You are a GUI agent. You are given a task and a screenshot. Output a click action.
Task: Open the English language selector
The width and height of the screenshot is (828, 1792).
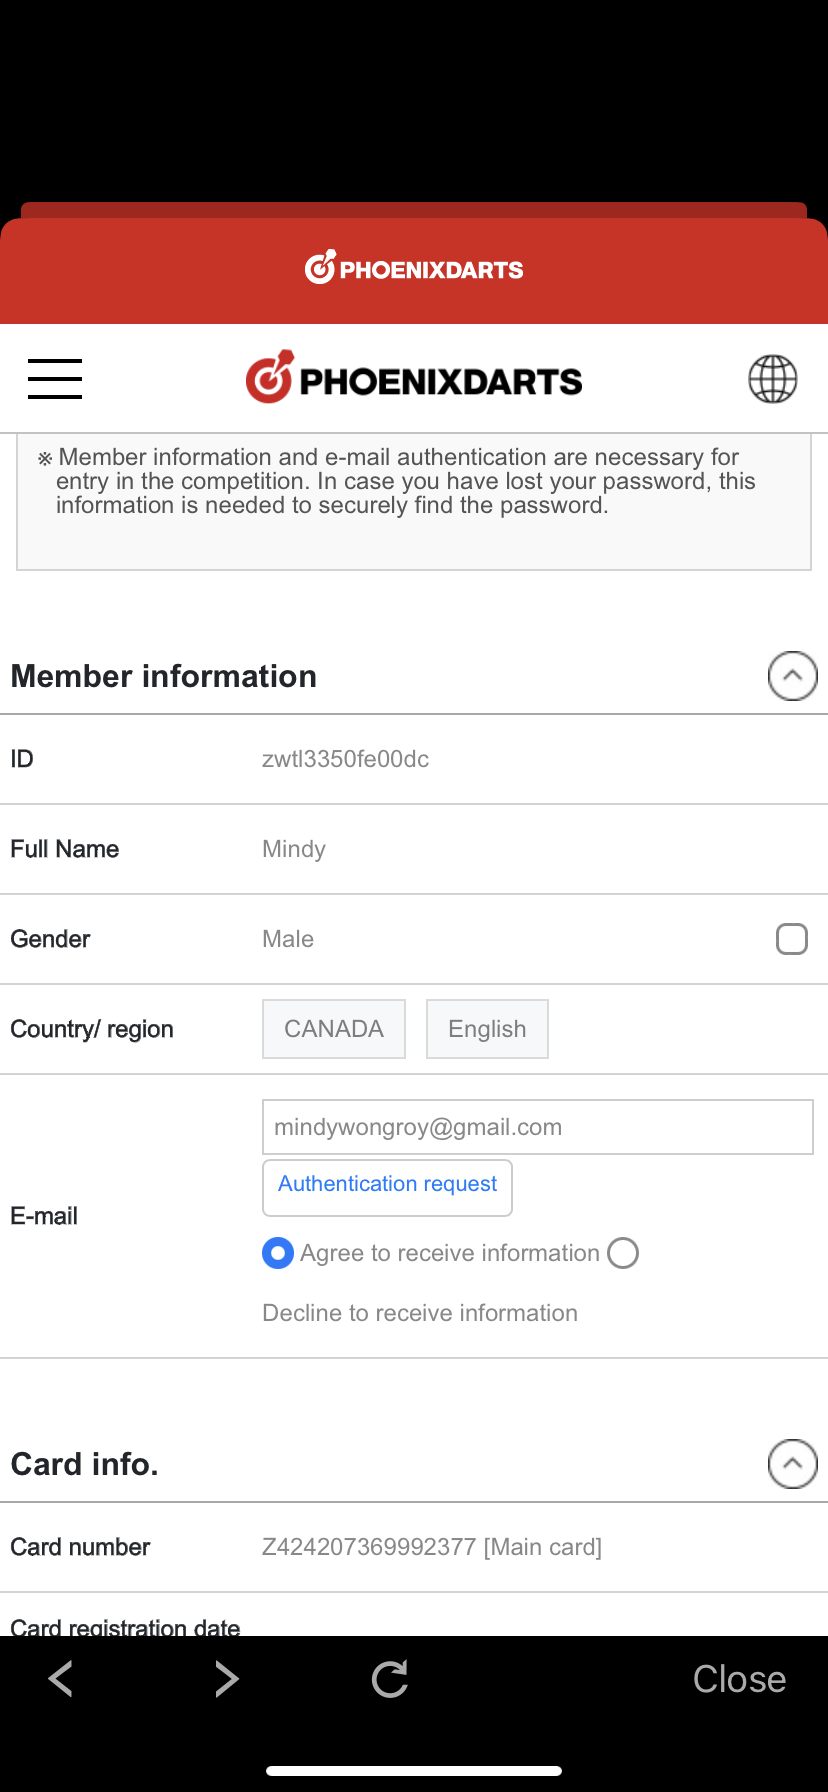(487, 1029)
